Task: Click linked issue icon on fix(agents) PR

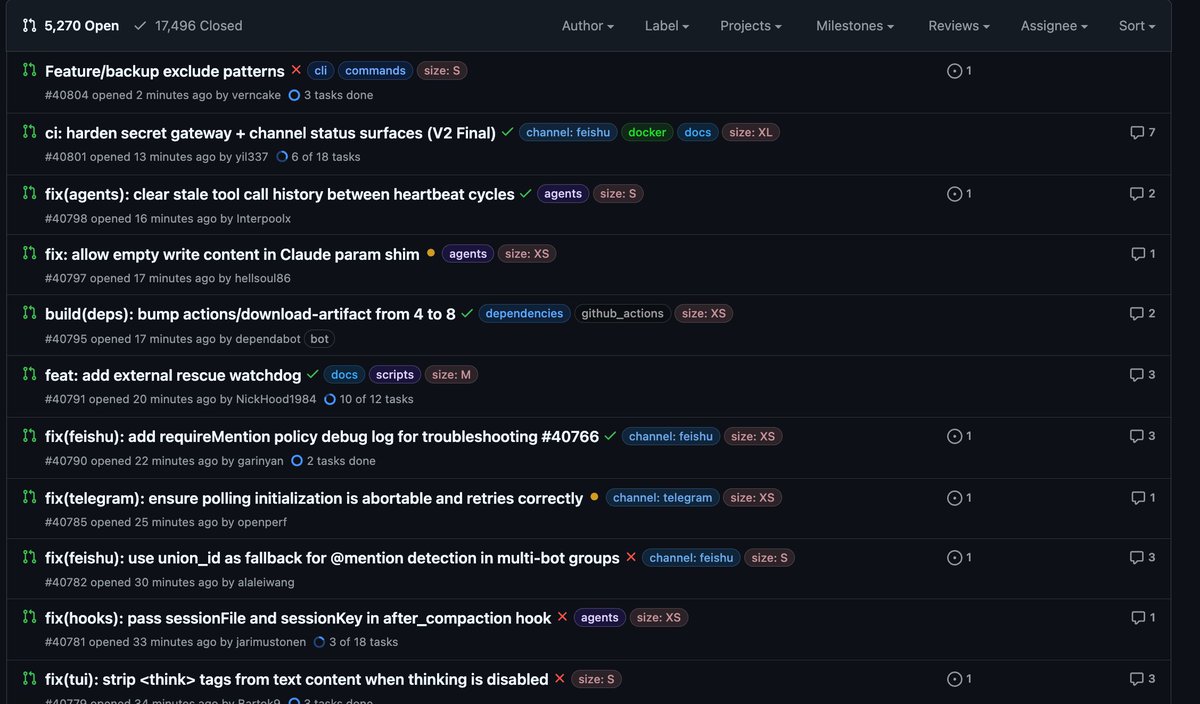Action: (x=959, y=194)
